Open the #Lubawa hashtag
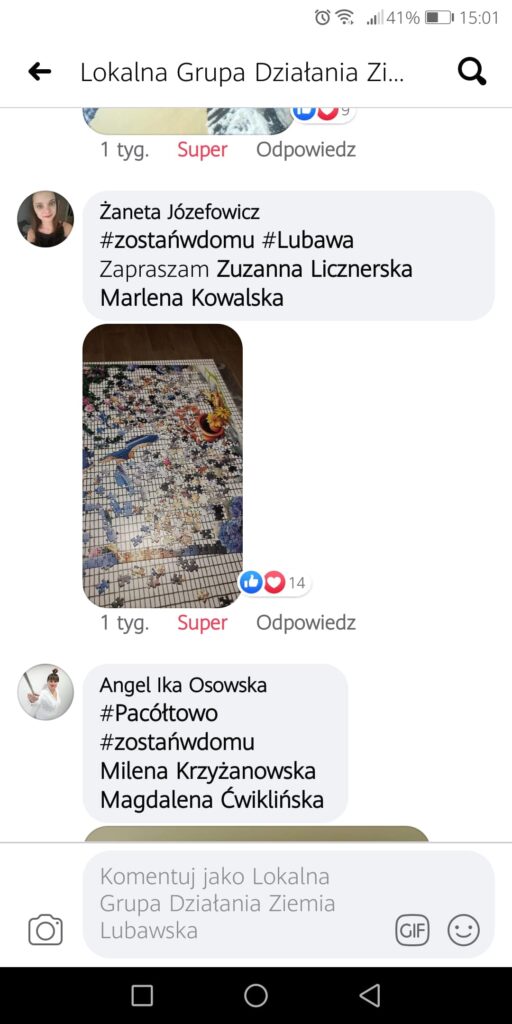 pyautogui.click(x=308, y=241)
